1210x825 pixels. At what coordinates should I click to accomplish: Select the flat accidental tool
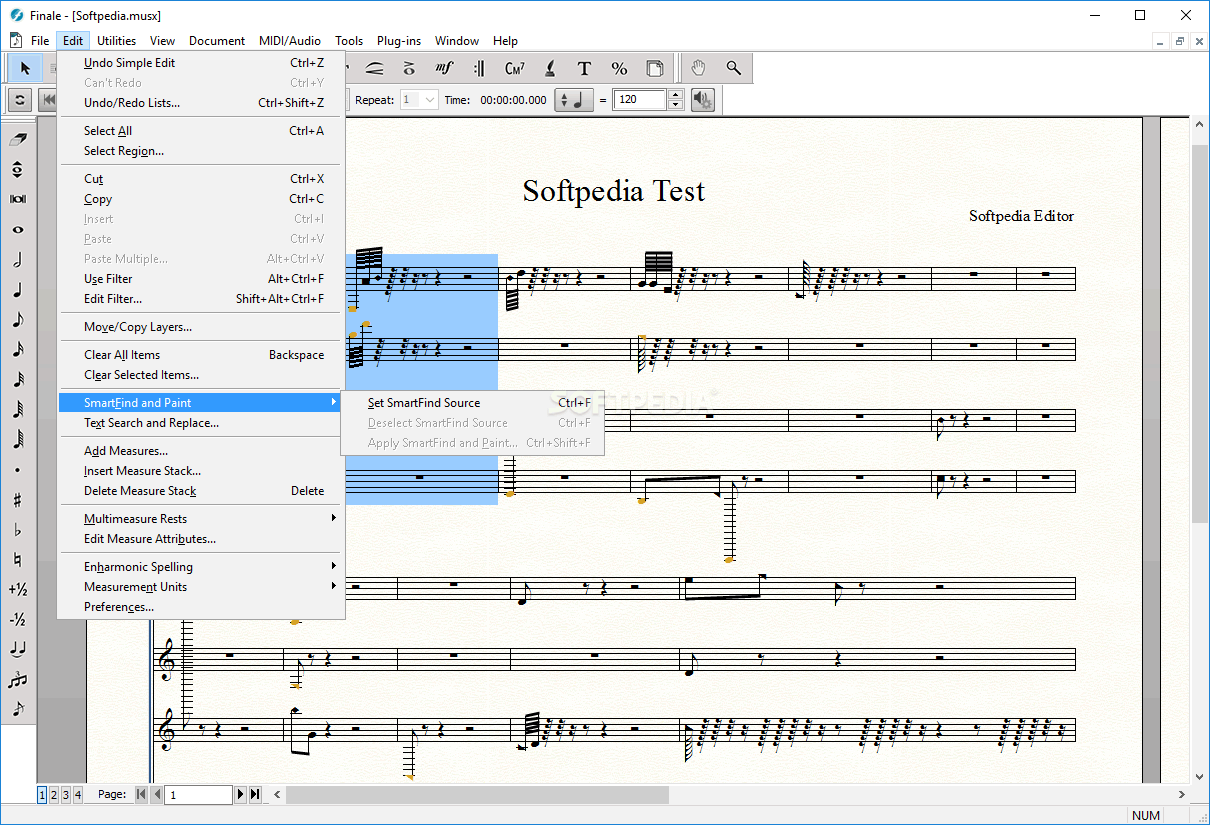point(17,530)
